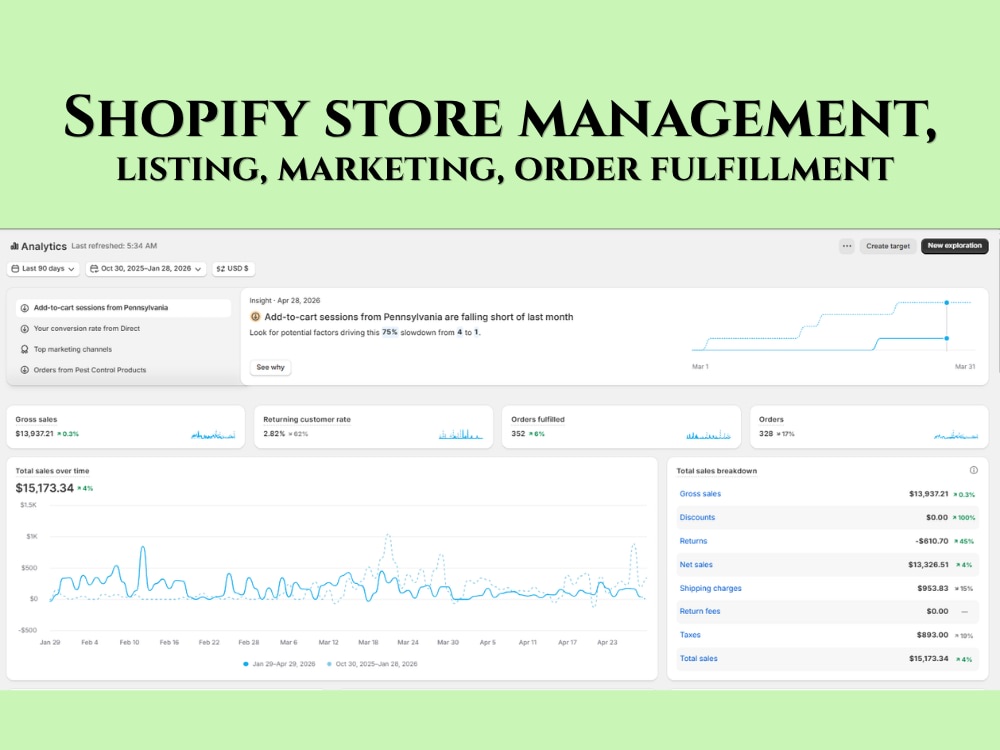1000x750 pixels.
Task: Click the $13,326.51 net sales value
Action: pos(928,564)
